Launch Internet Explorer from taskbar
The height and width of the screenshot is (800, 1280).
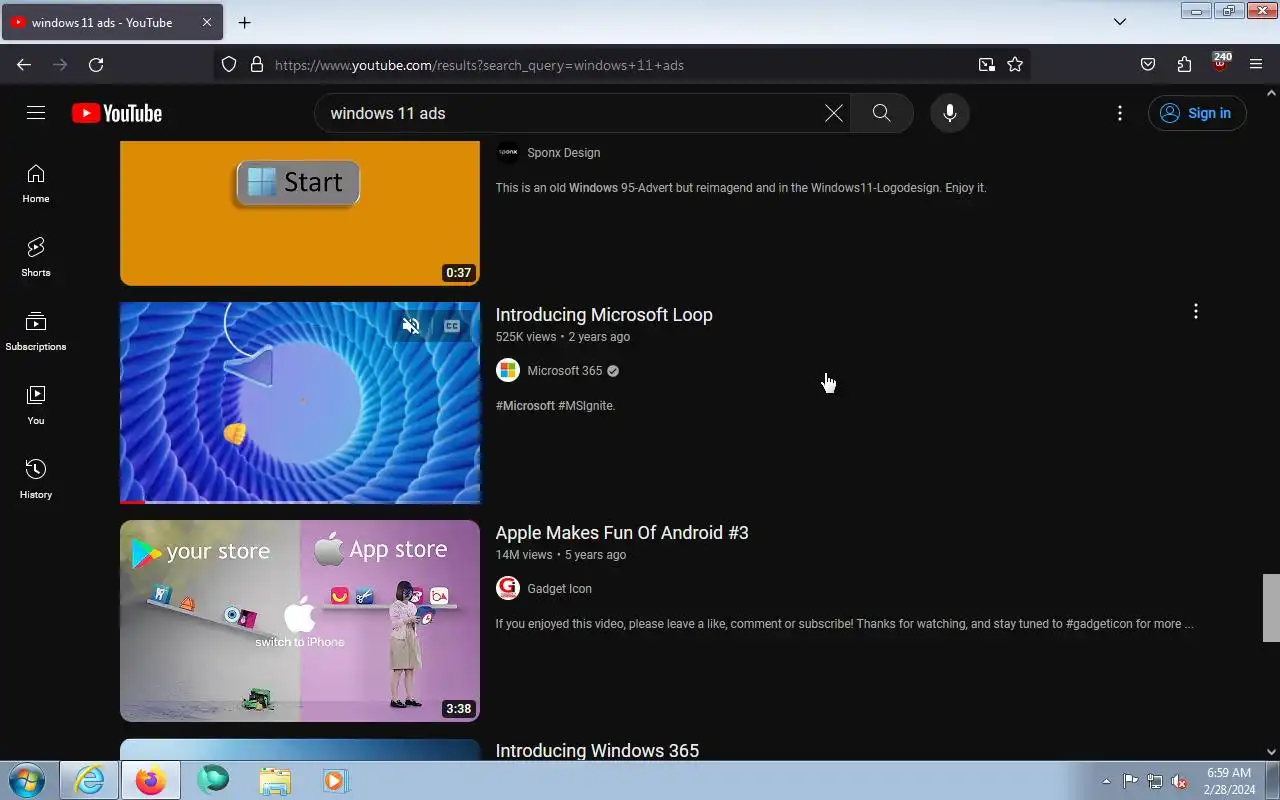pos(89,780)
